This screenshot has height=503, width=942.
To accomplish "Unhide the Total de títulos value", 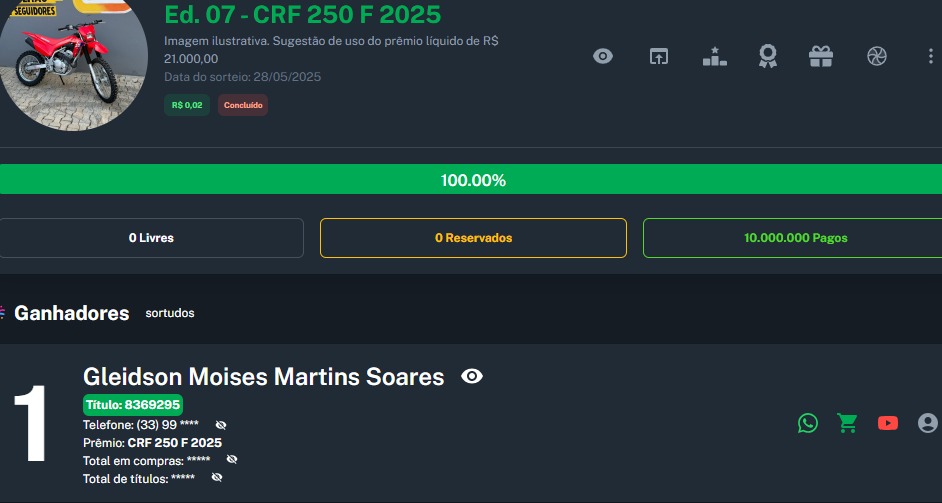I will click(217, 477).
